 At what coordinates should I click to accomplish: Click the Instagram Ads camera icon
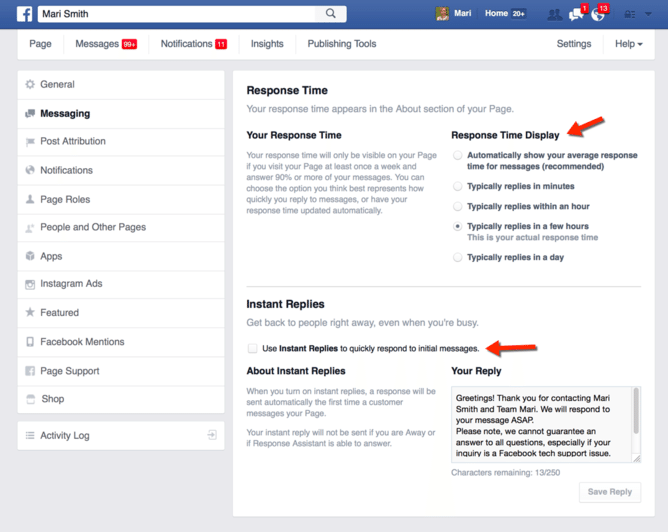point(30,284)
